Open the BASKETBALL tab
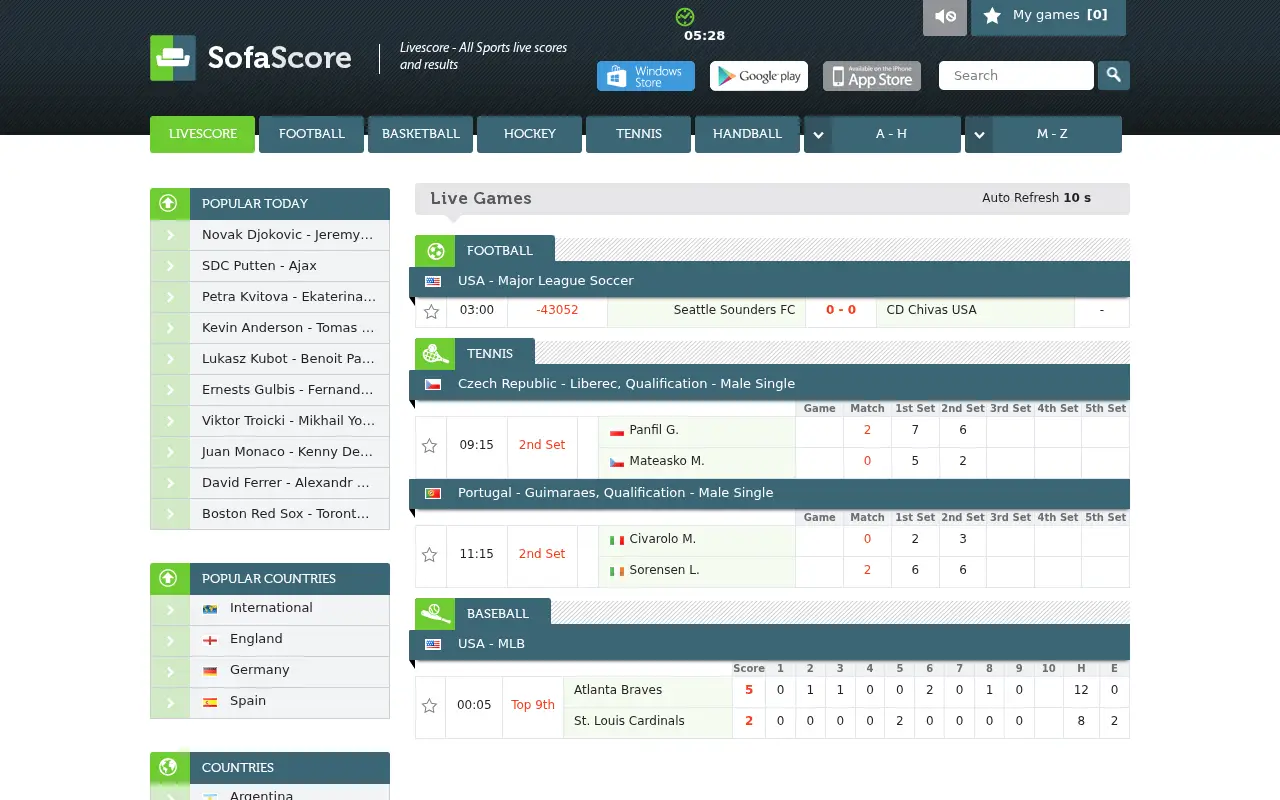Image resolution: width=1280 pixels, height=800 pixels. tap(421, 134)
